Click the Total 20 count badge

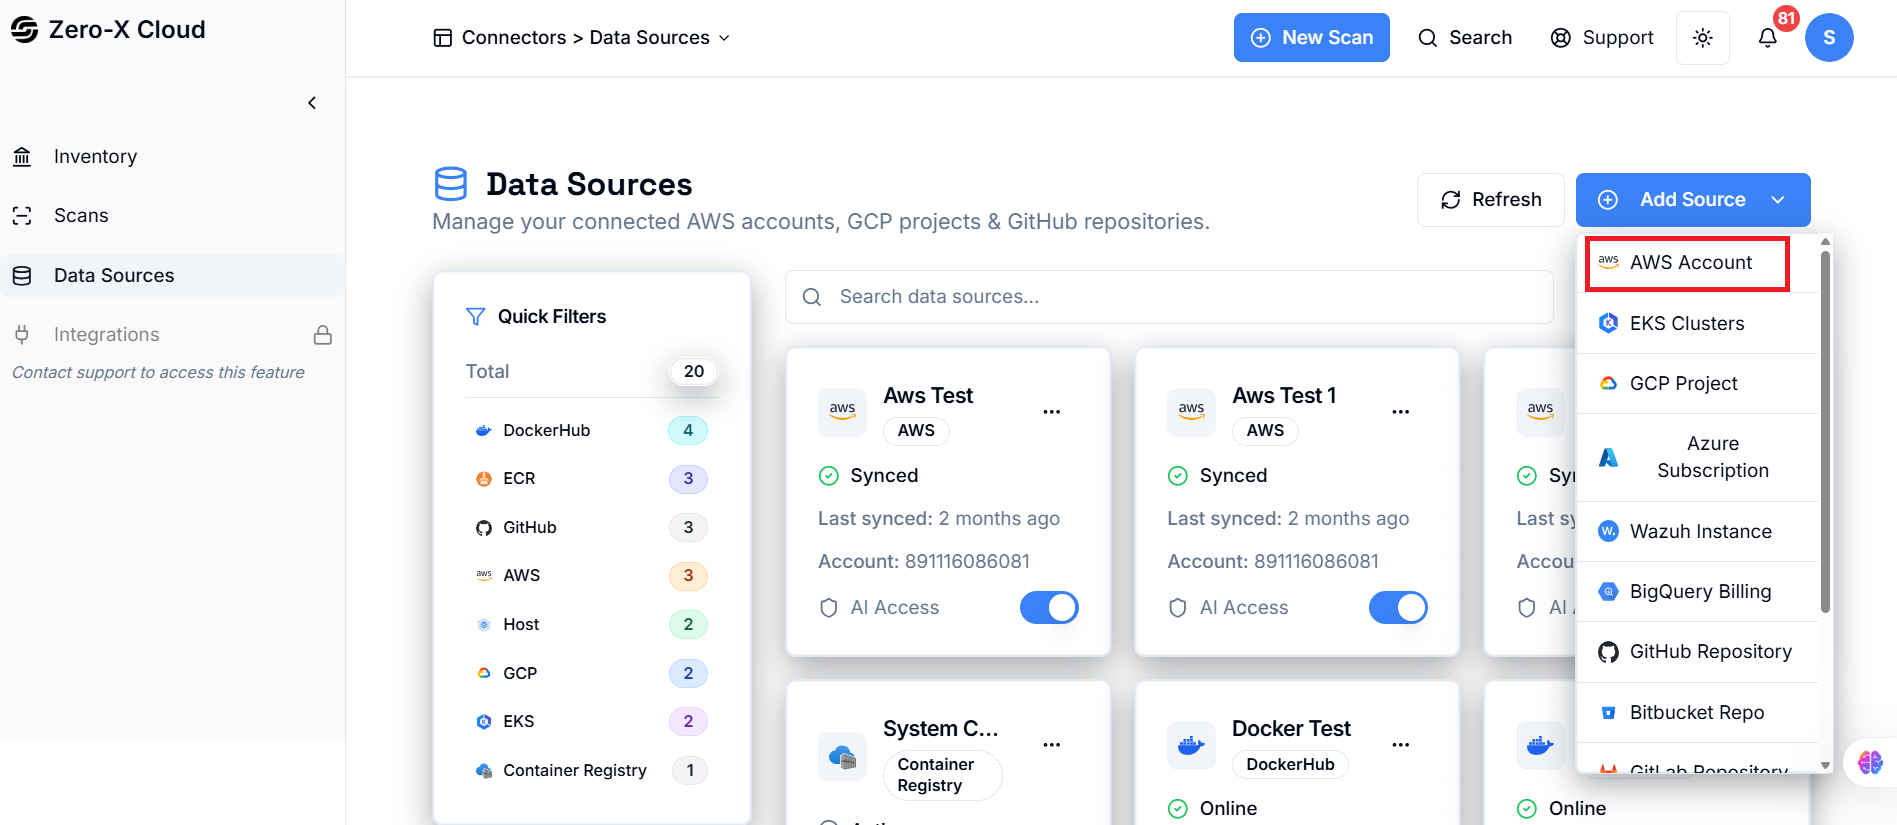(x=694, y=372)
